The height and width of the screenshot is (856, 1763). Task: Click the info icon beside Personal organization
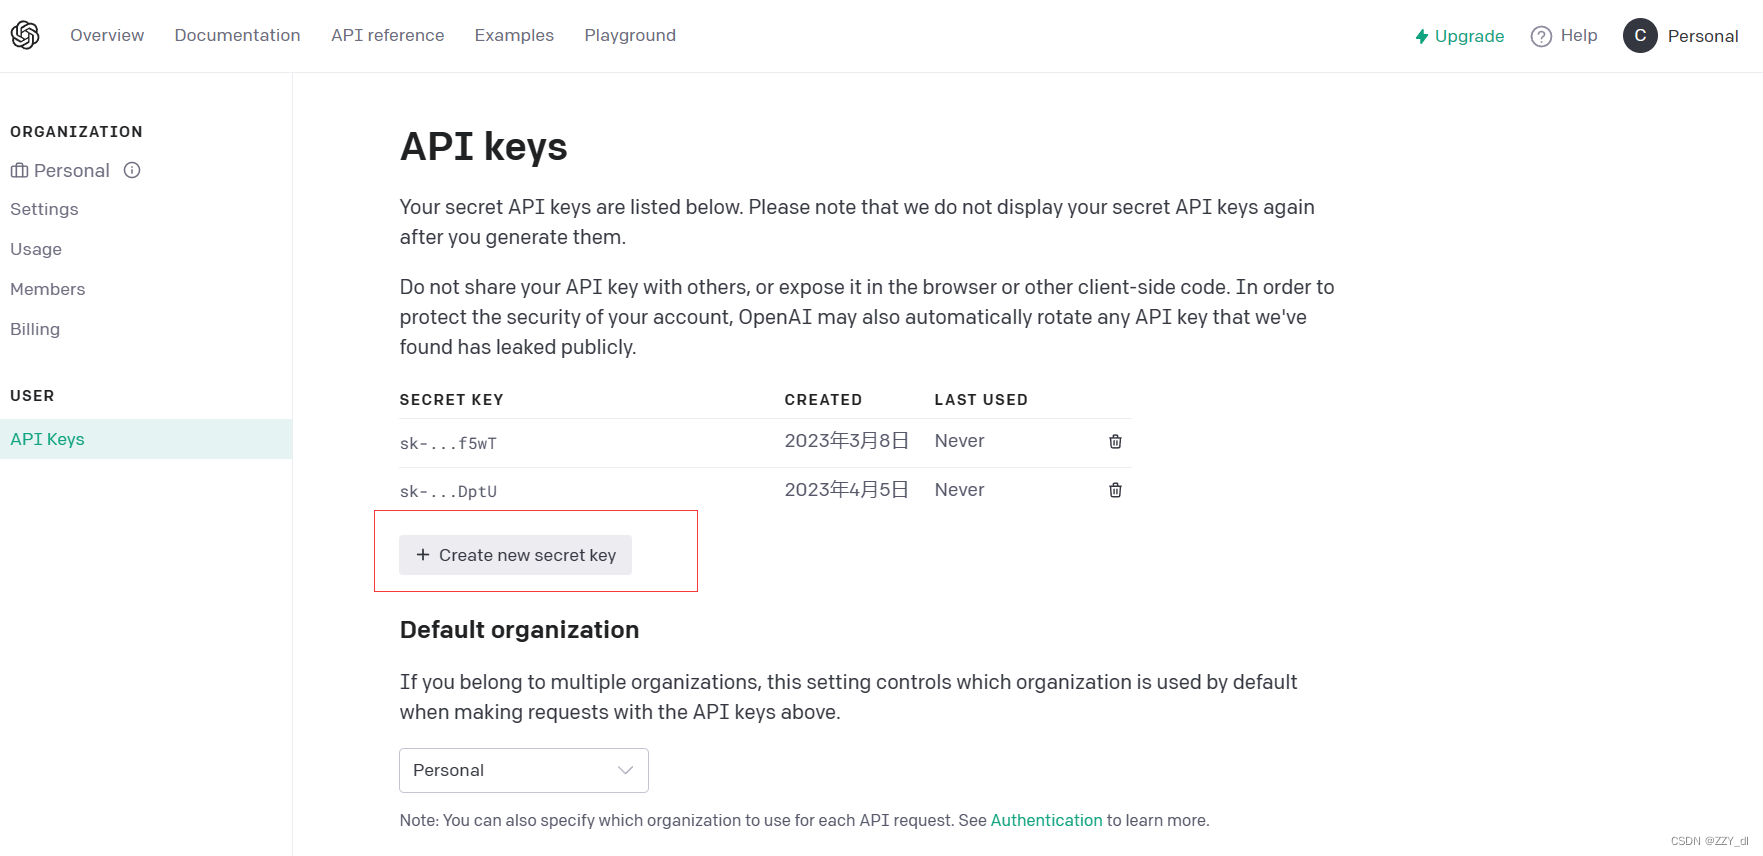[132, 170]
